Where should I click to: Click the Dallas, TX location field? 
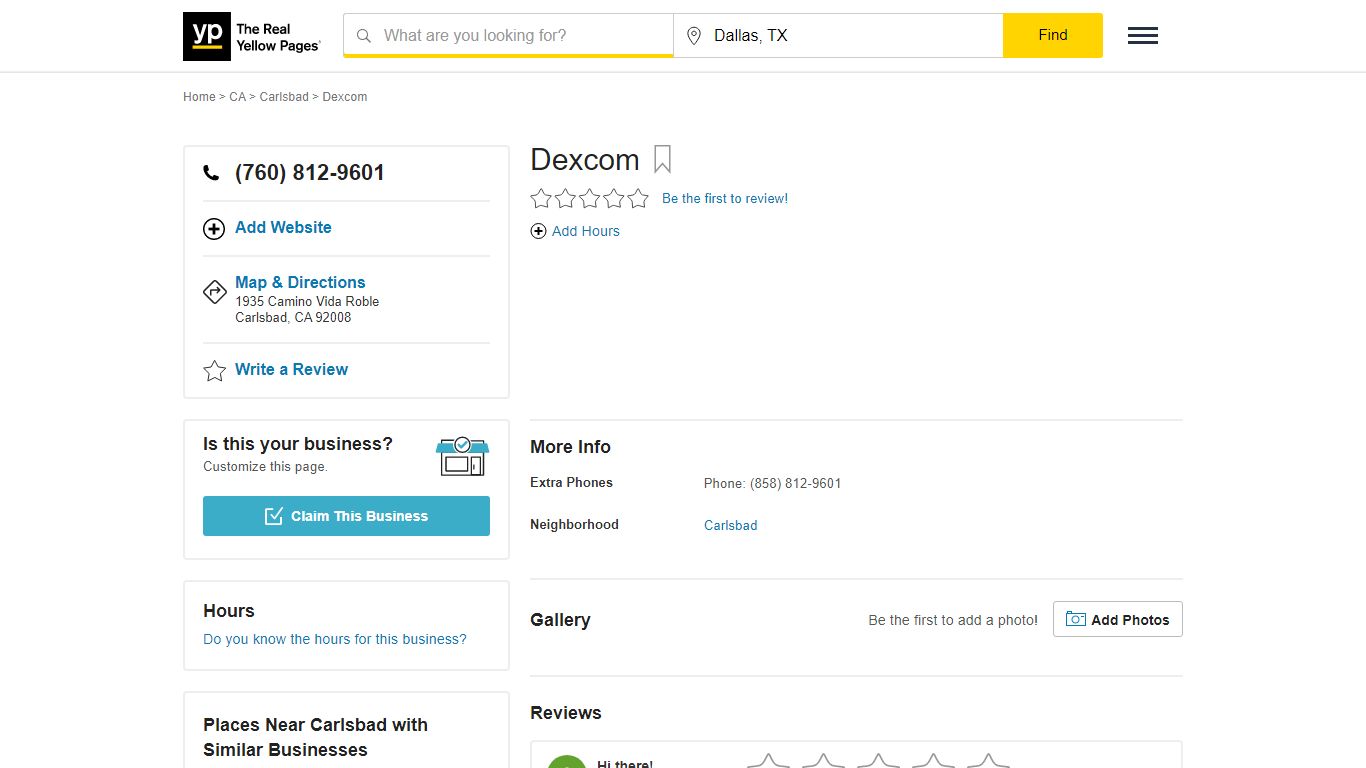(x=838, y=35)
